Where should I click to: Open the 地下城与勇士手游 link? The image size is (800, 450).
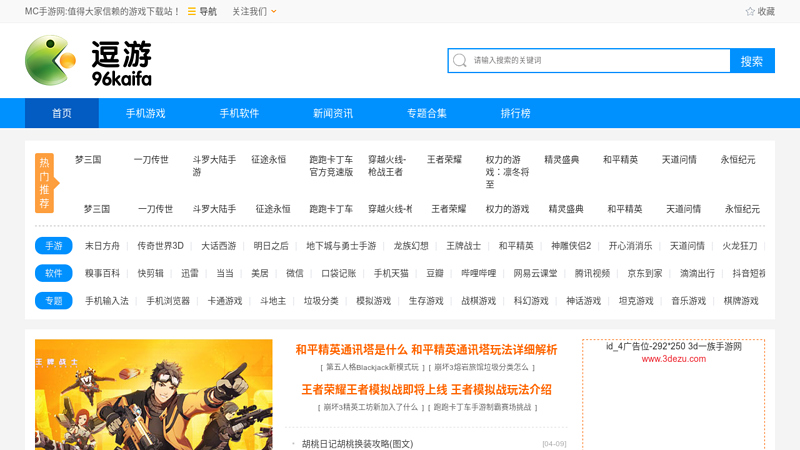341,246
